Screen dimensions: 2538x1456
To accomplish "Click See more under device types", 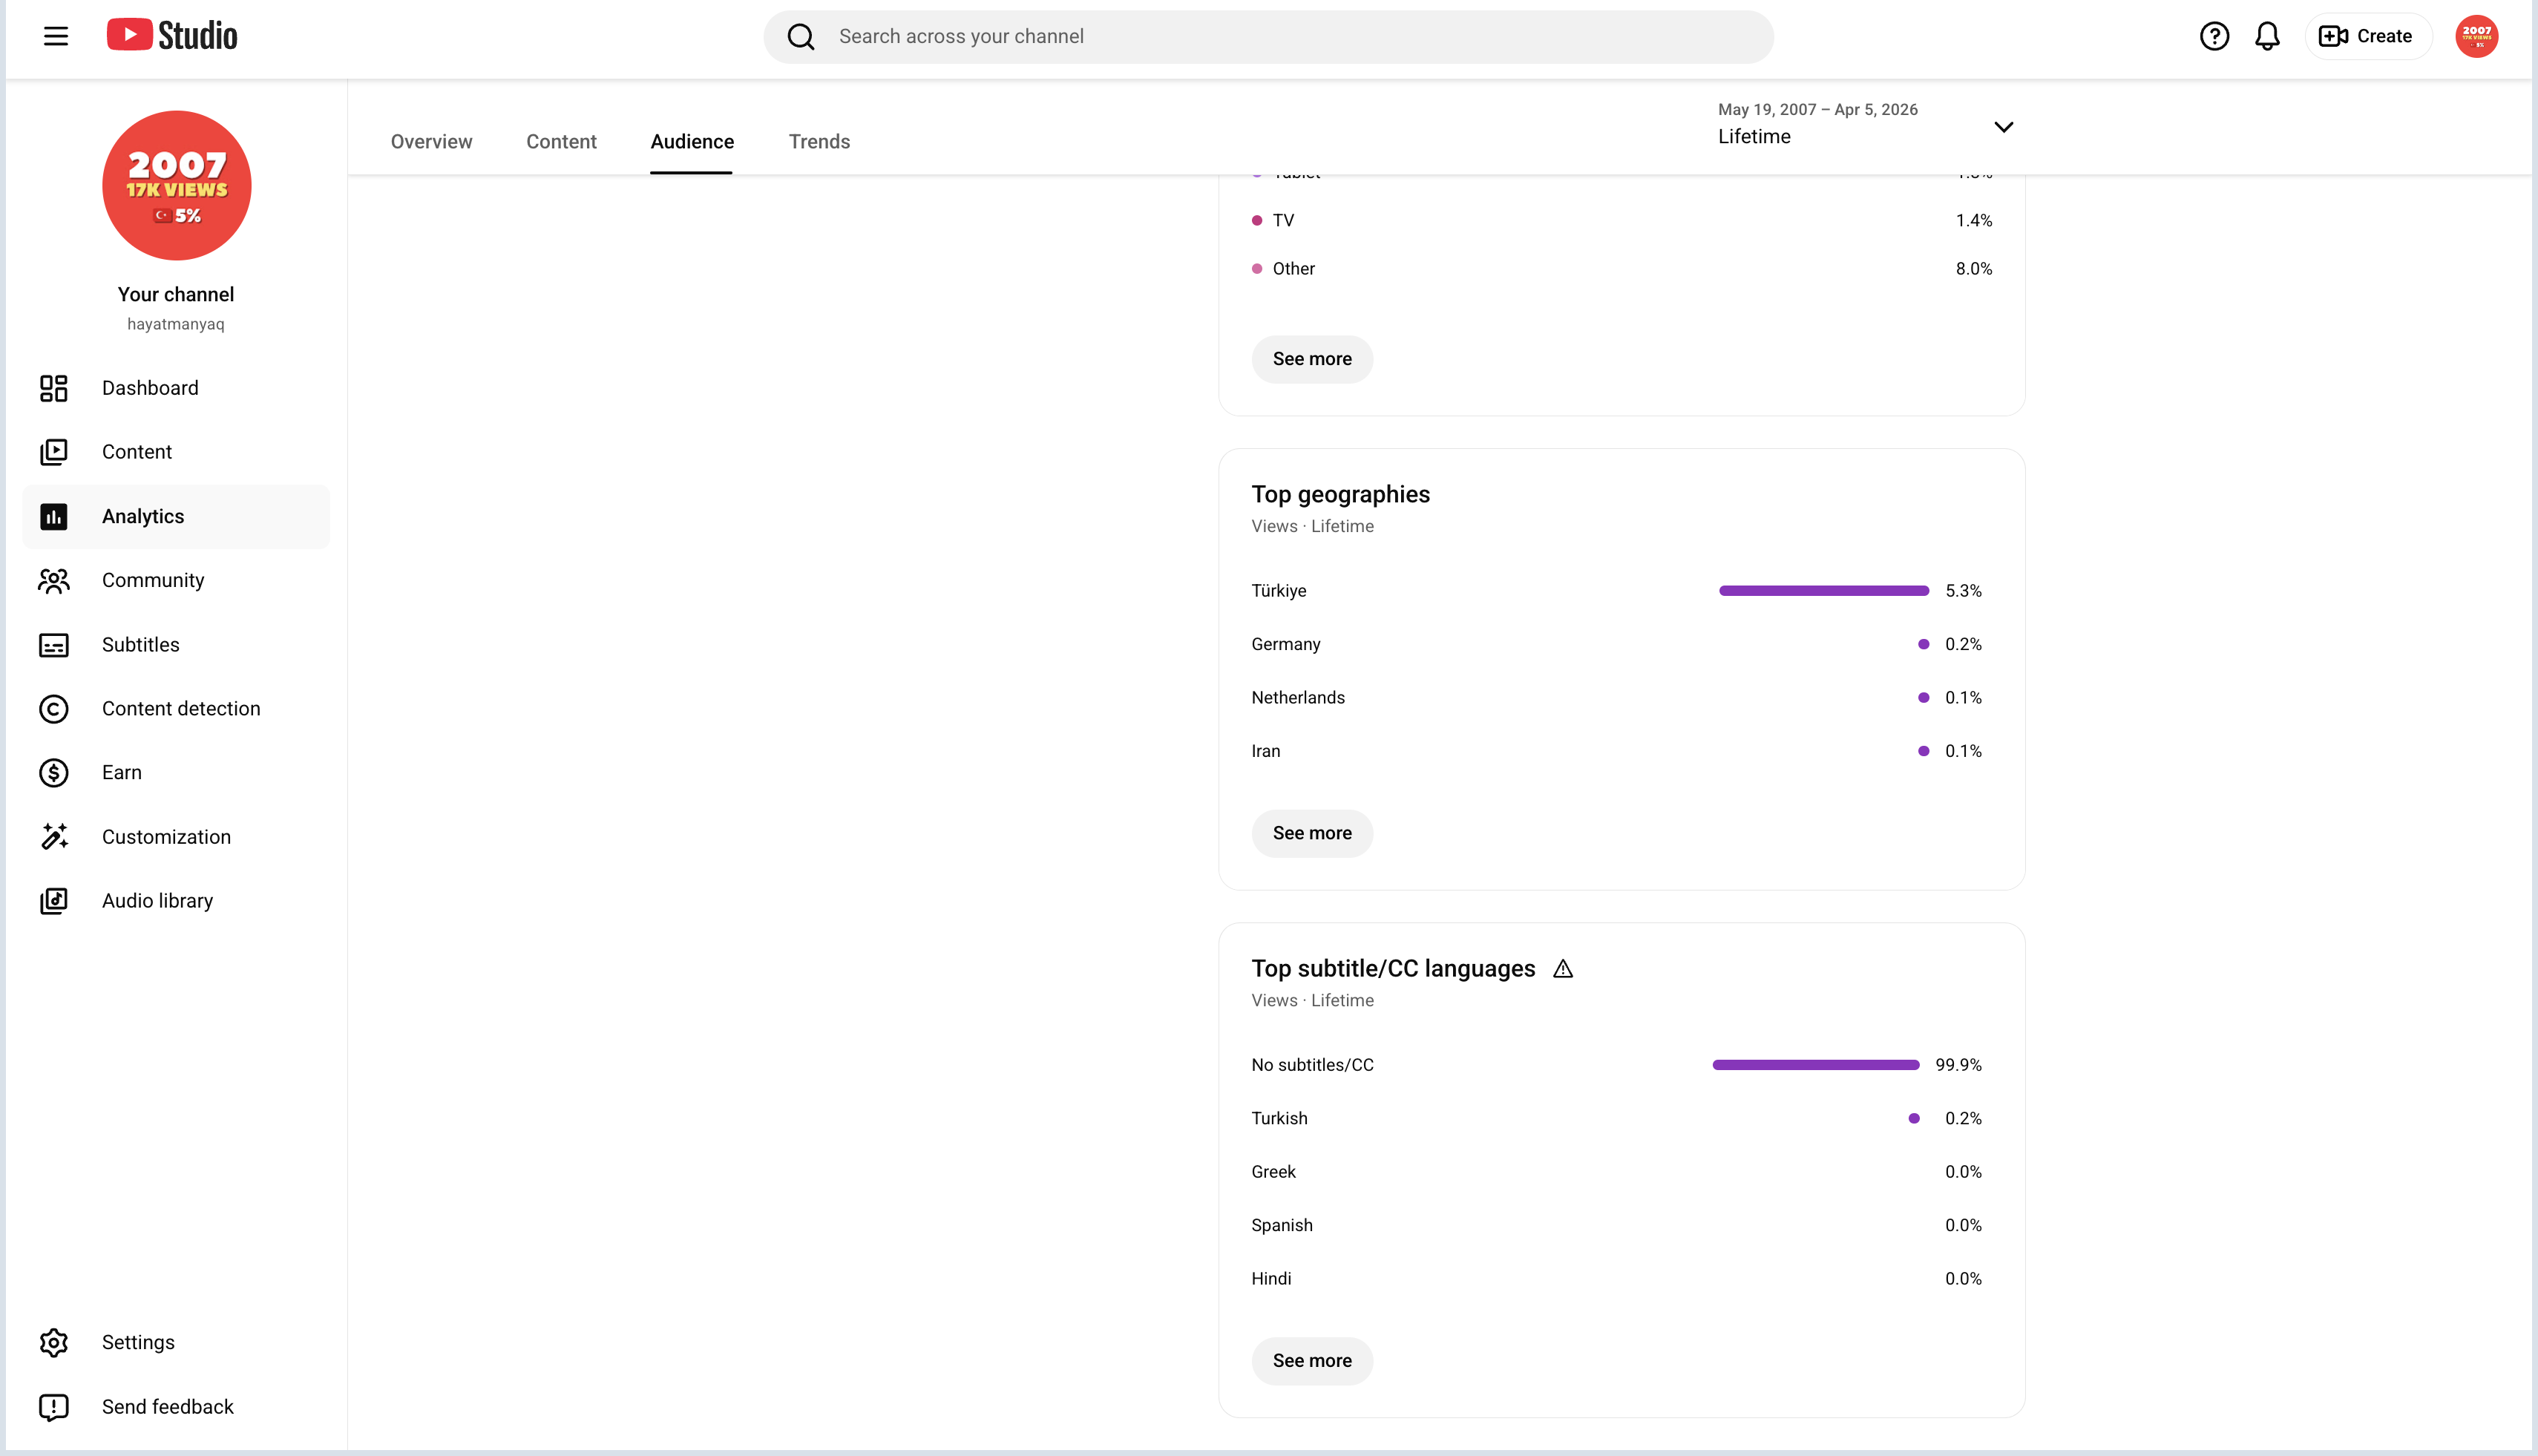I will 1312,359.
